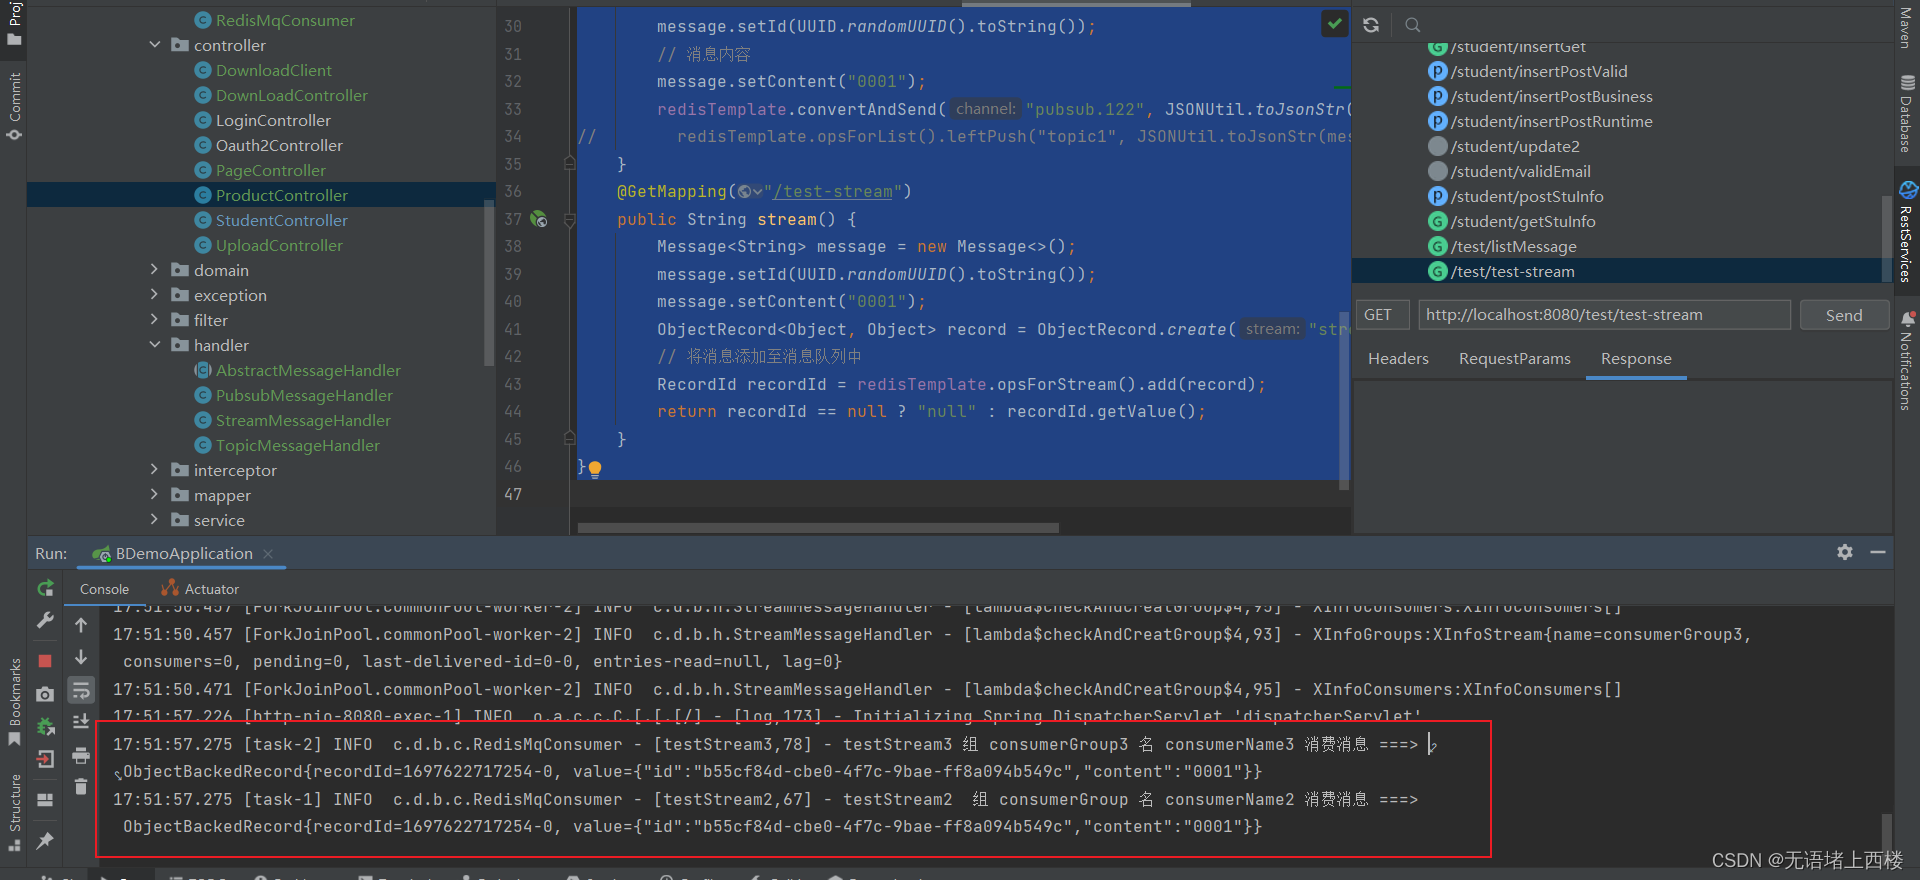
Task: Pin the Run tab with pin icon
Action: tap(45, 841)
